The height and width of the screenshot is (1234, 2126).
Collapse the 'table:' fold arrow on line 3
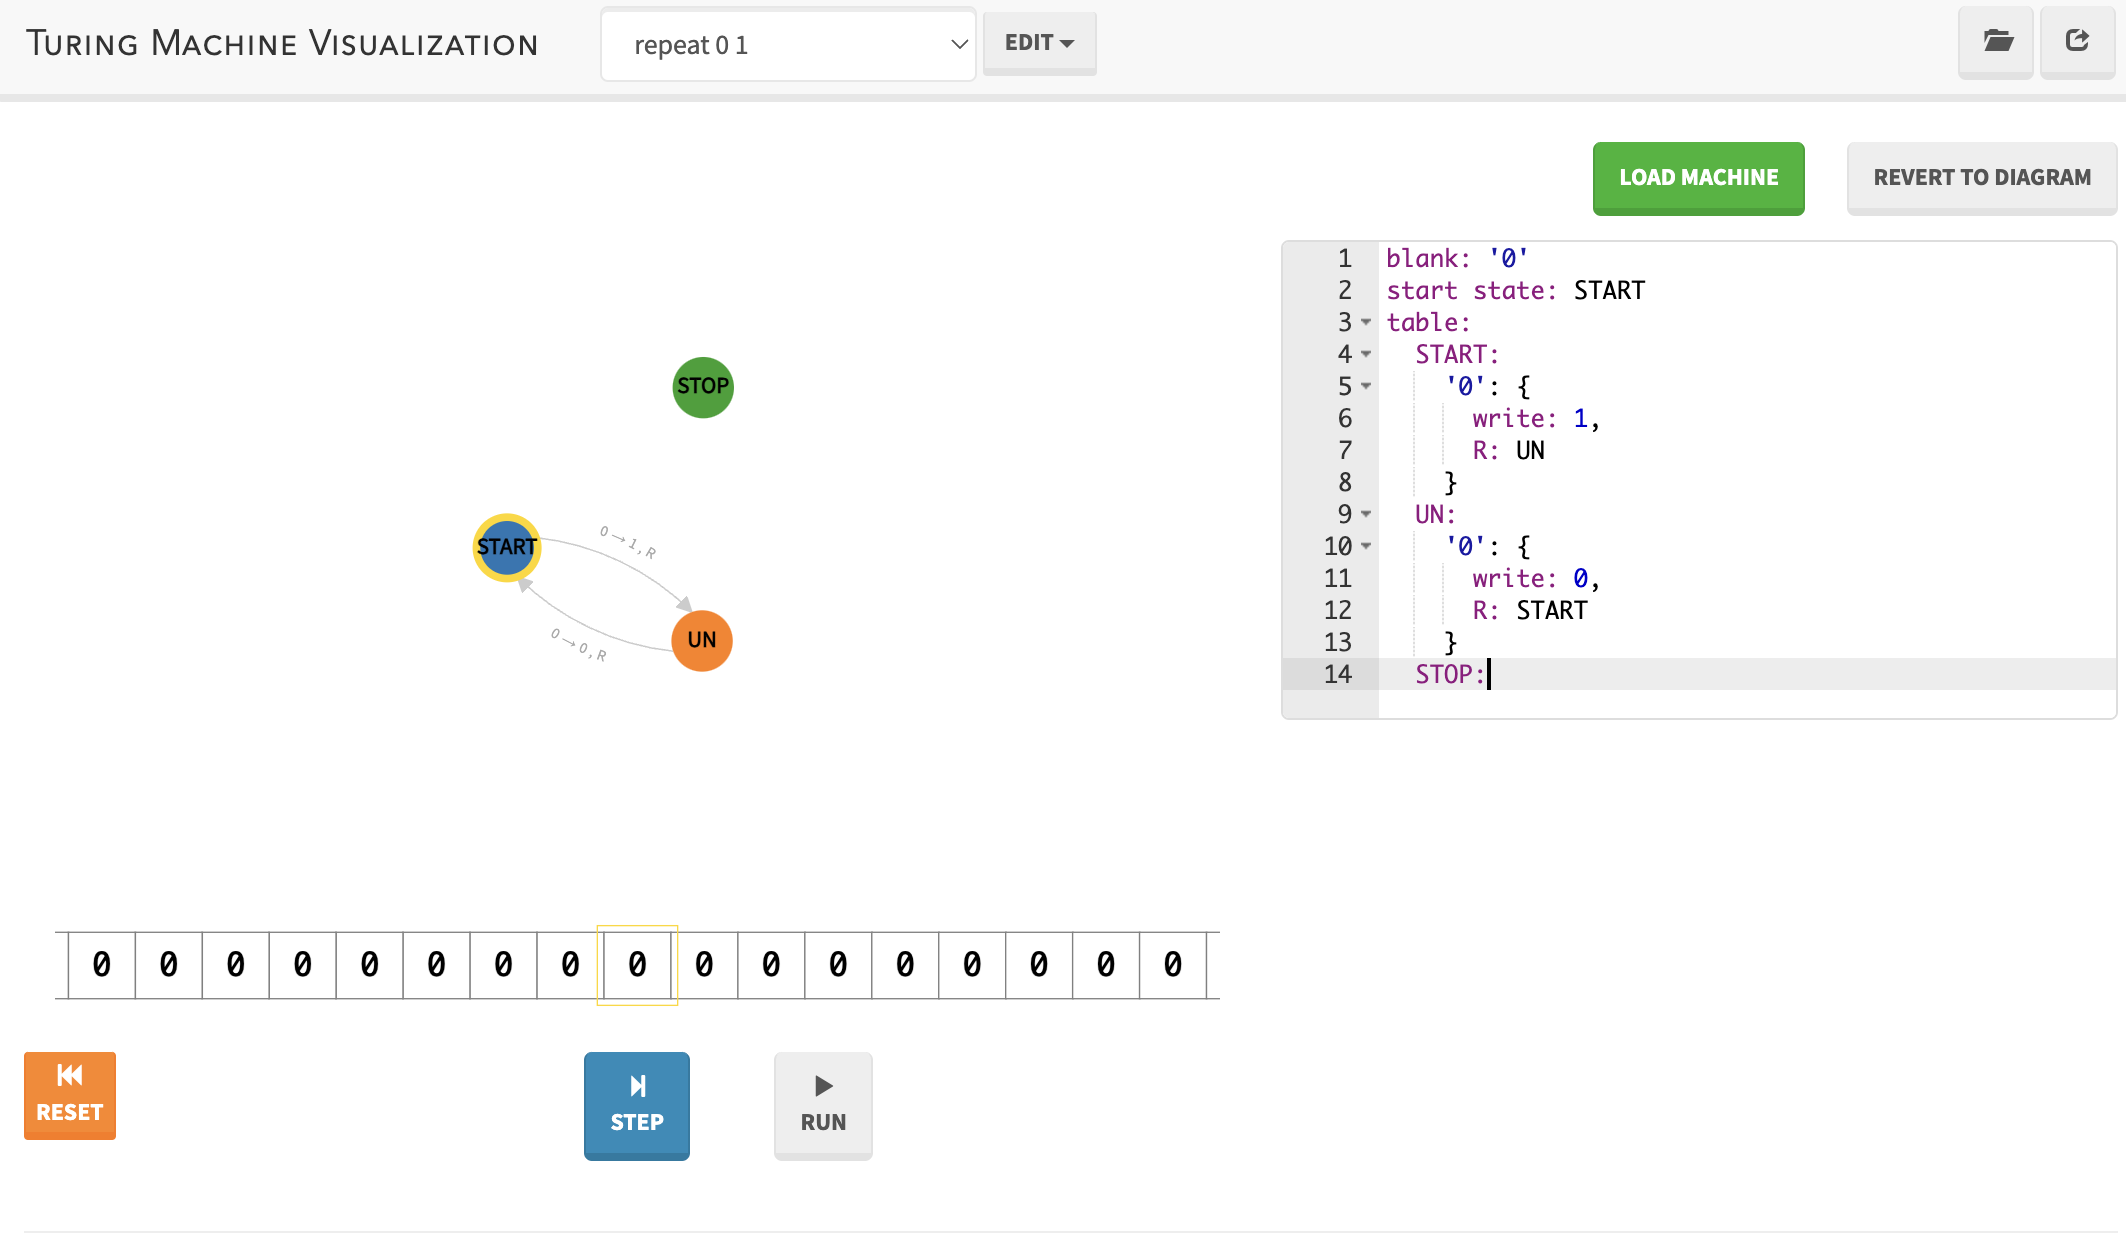[1366, 322]
